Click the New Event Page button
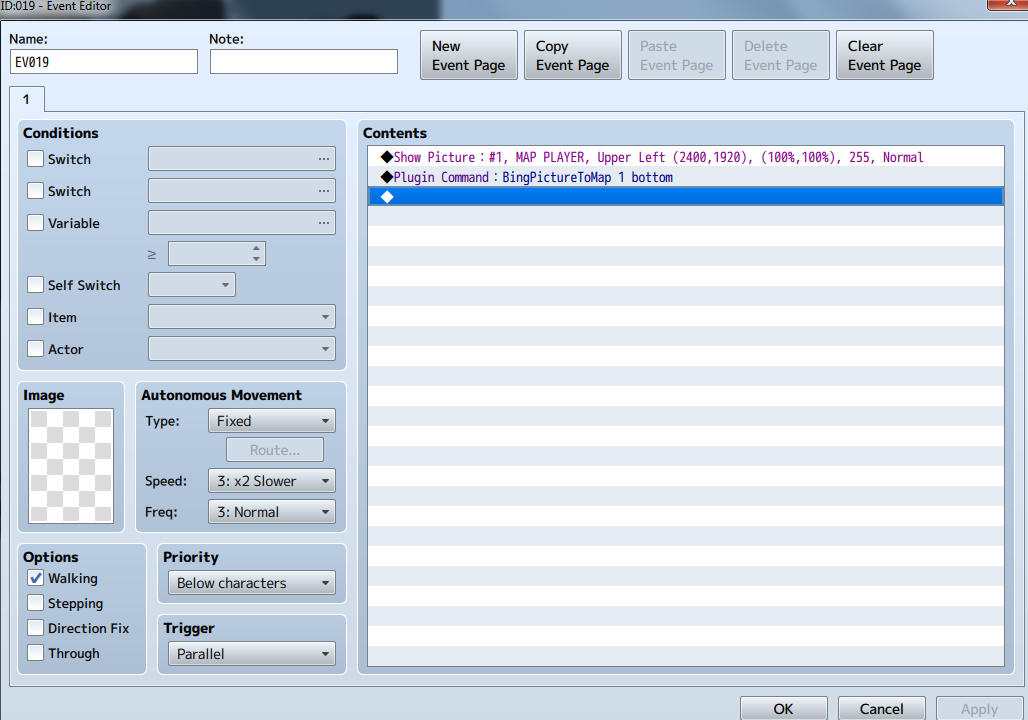The image size is (1028, 720). [469, 55]
